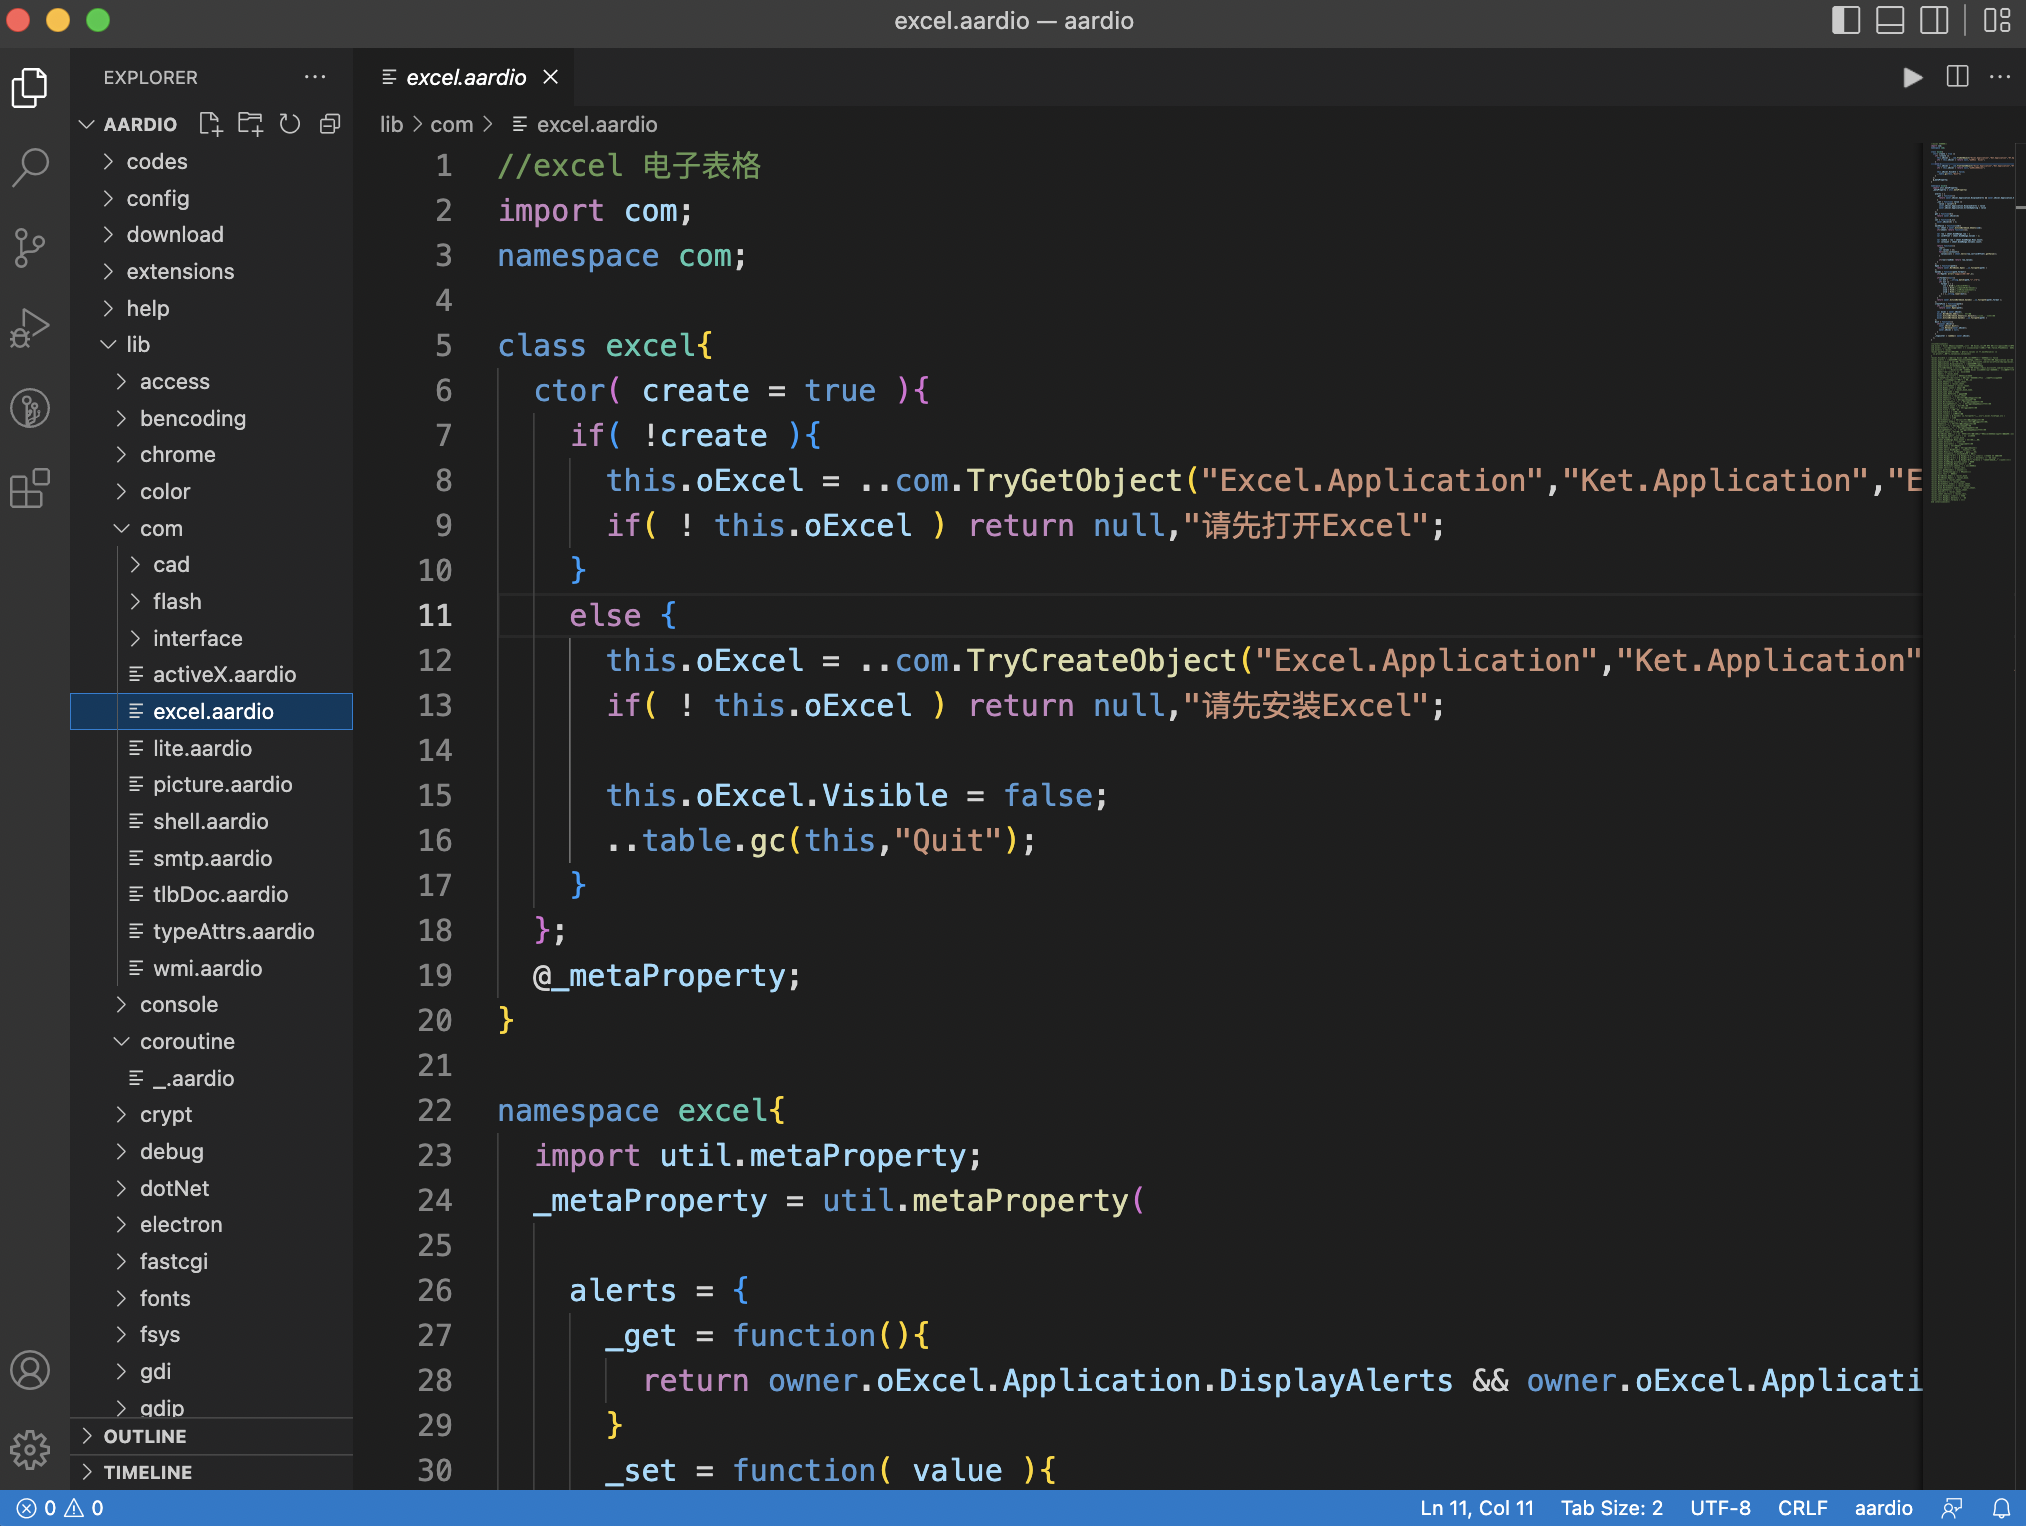This screenshot has width=2026, height=1526.
Task: Open the Extensions view
Action: point(30,488)
